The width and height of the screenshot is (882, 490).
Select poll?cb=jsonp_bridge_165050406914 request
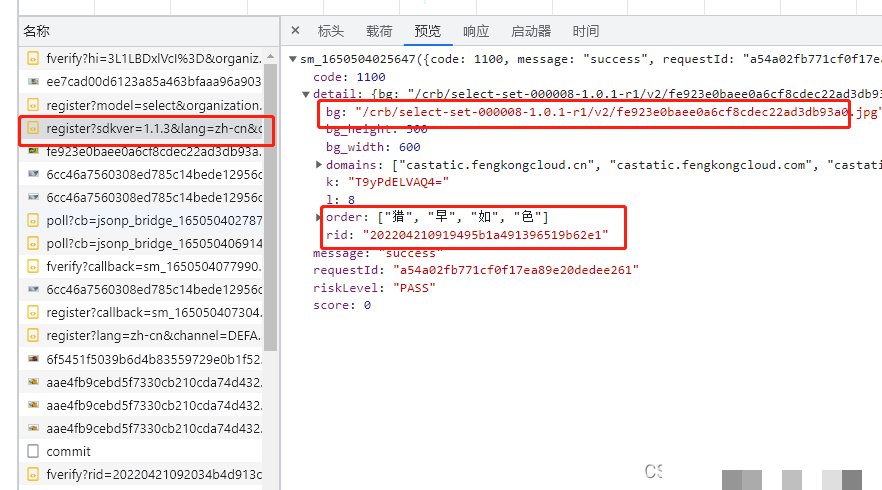[141, 244]
